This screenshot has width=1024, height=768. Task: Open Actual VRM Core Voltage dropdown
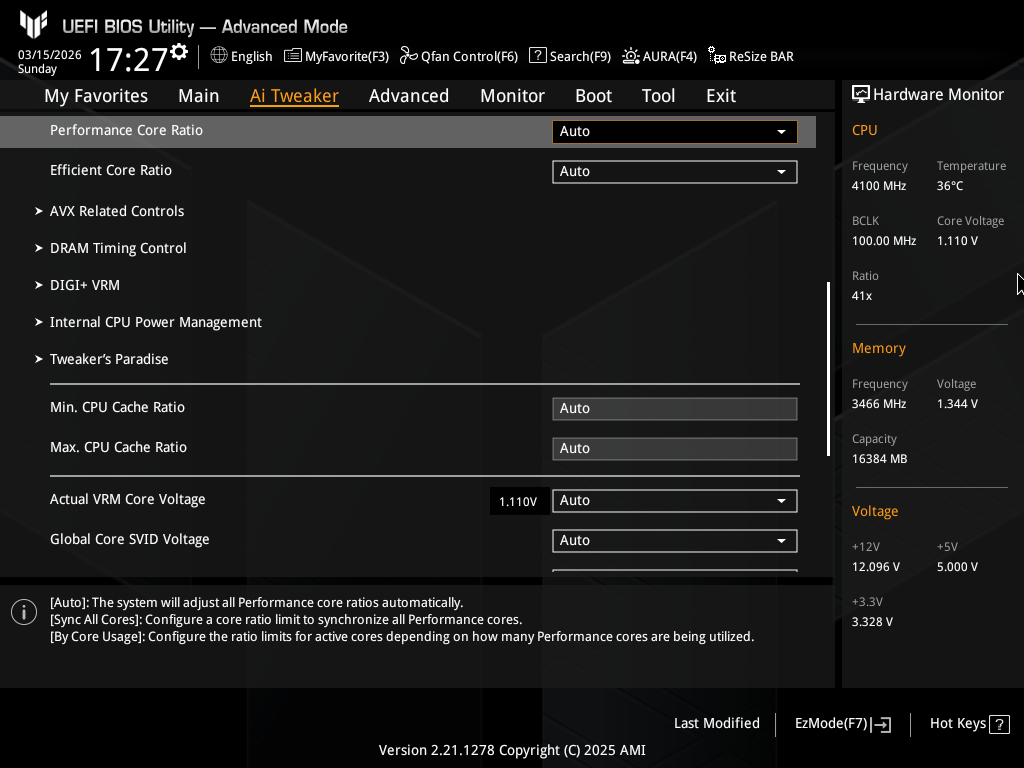(675, 501)
